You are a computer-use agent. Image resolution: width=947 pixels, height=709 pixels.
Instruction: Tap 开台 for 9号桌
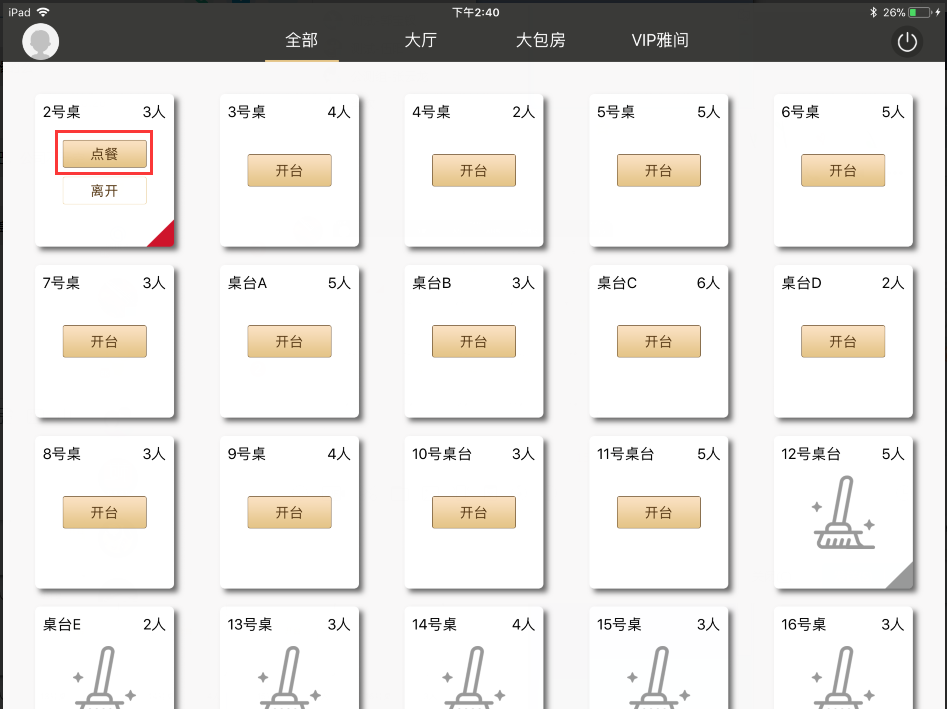(289, 512)
